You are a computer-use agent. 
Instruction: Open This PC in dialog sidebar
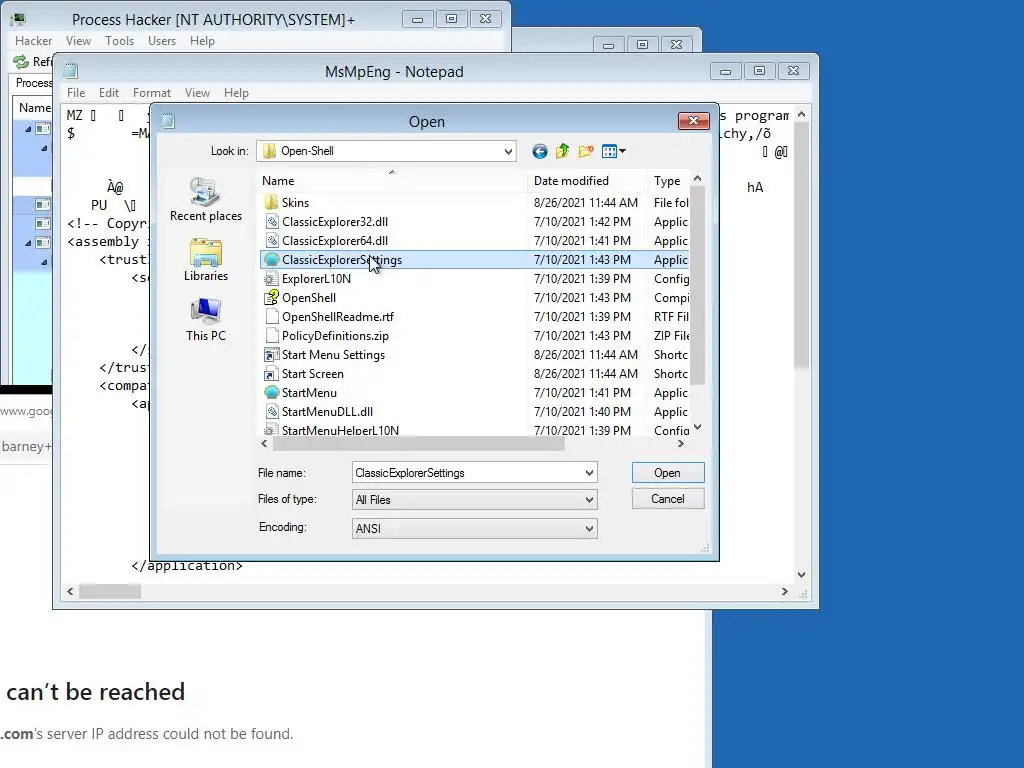(206, 319)
